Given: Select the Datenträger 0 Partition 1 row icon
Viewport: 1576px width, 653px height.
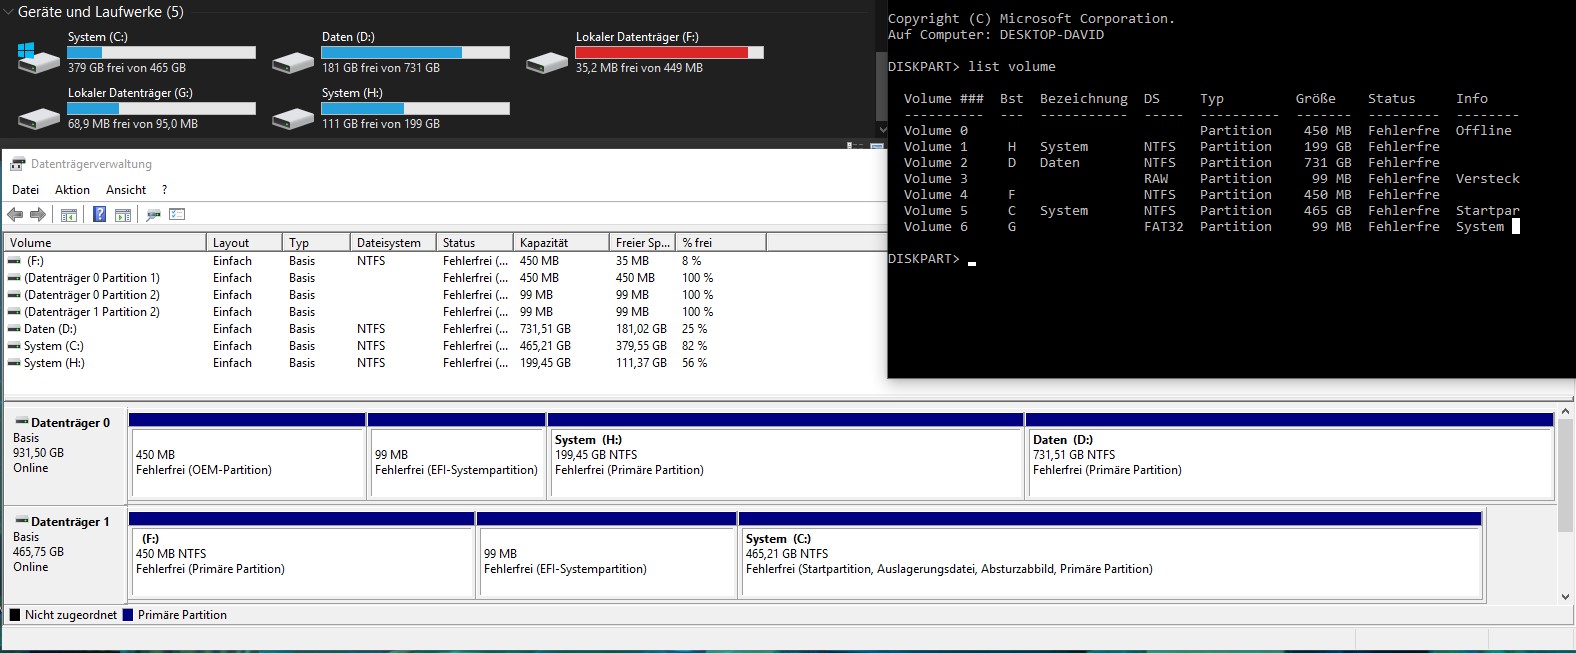Looking at the screenshot, I should pos(14,278).
